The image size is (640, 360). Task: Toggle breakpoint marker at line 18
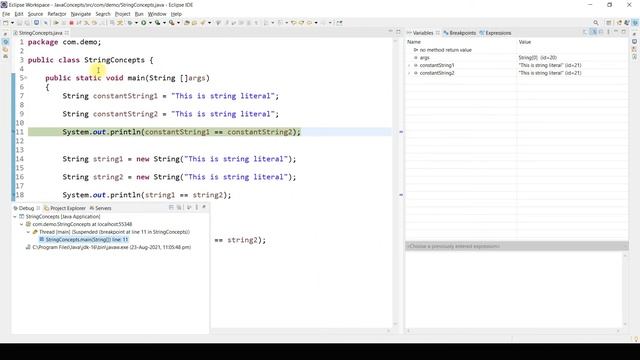(x=13, y=195)
